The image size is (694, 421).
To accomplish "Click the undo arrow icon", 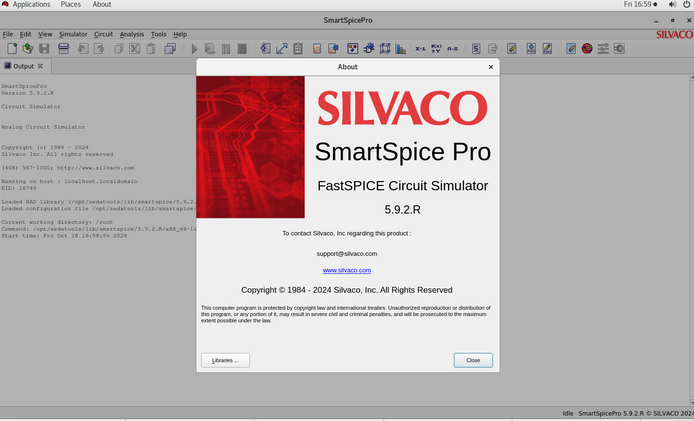I will (83, 49).
